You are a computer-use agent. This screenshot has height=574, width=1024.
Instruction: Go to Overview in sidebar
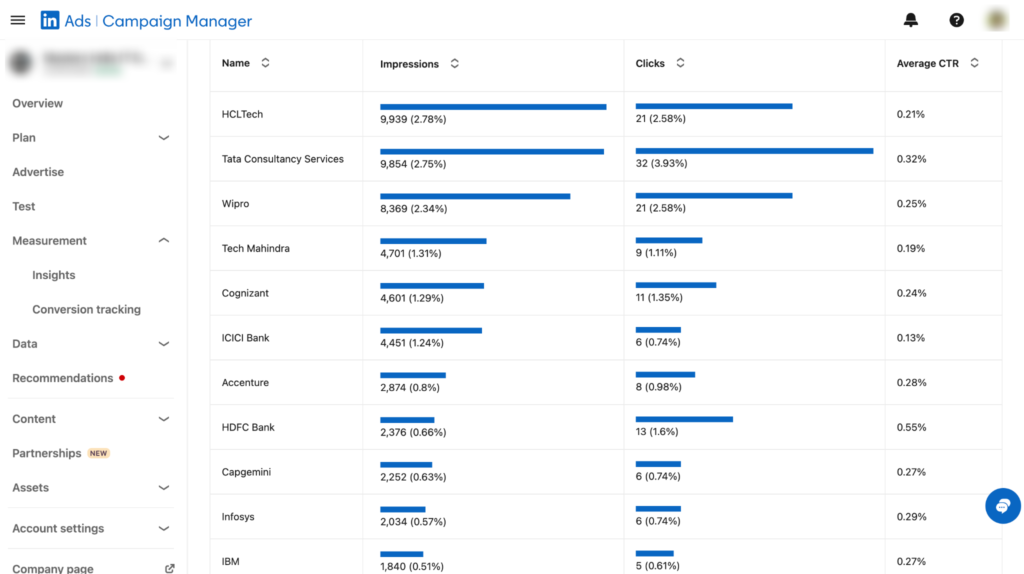(x=37, y=103)
